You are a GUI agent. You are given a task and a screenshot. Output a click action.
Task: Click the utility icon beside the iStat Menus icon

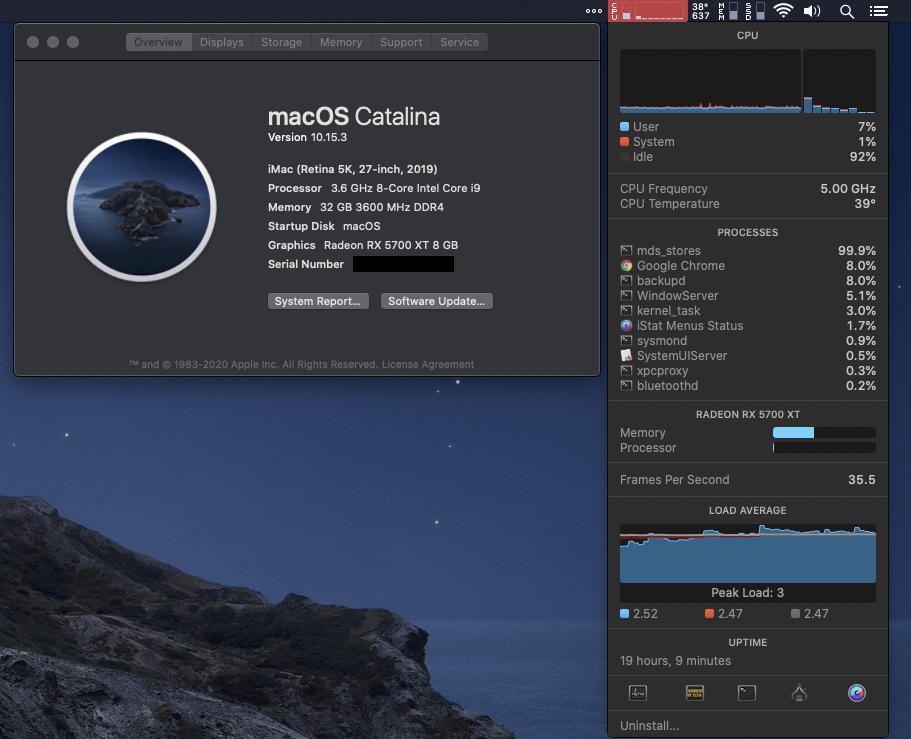[x=799, y=693]
